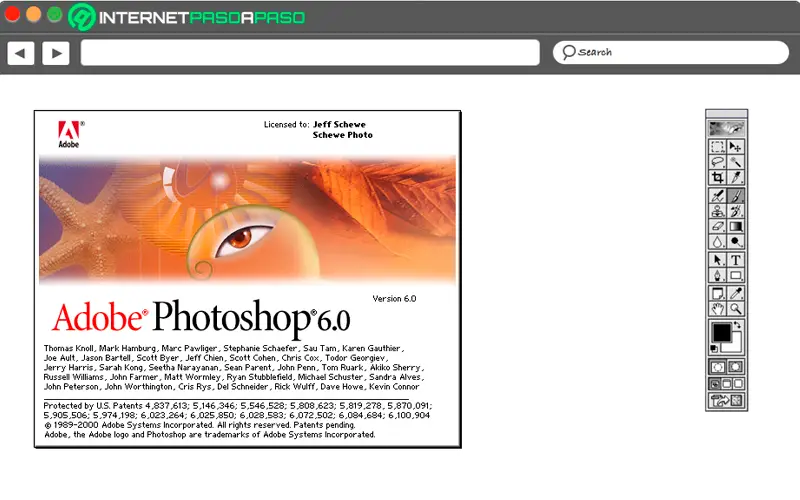Screen dimensions: 800x500
Task: Click the toolbox title bar
Action: [x=727, y=114]
